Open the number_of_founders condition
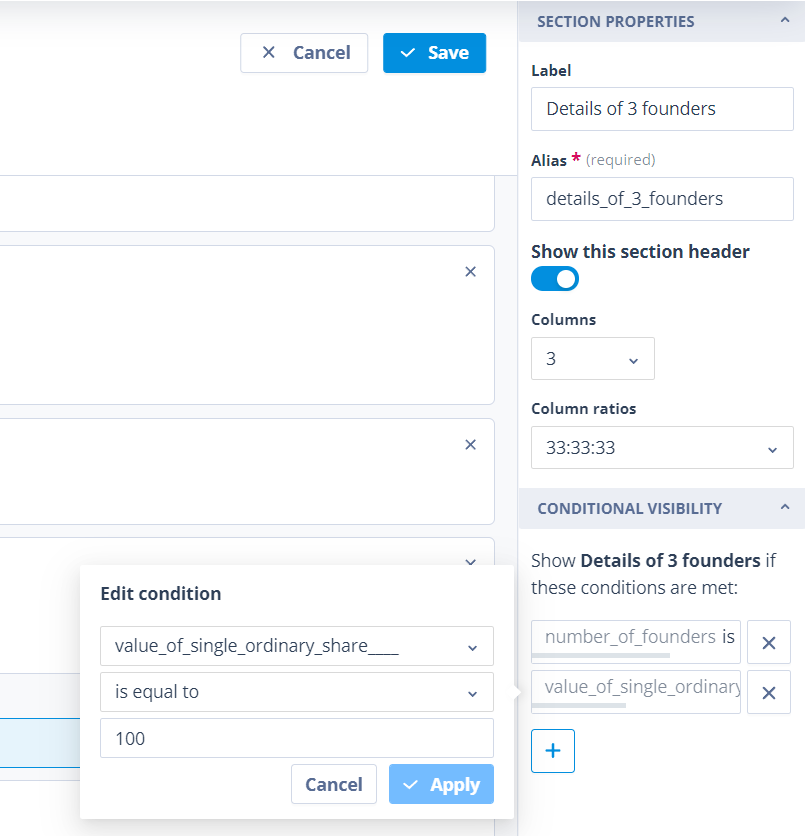Viewport: 805px width, 836px height. pos(635,641)
